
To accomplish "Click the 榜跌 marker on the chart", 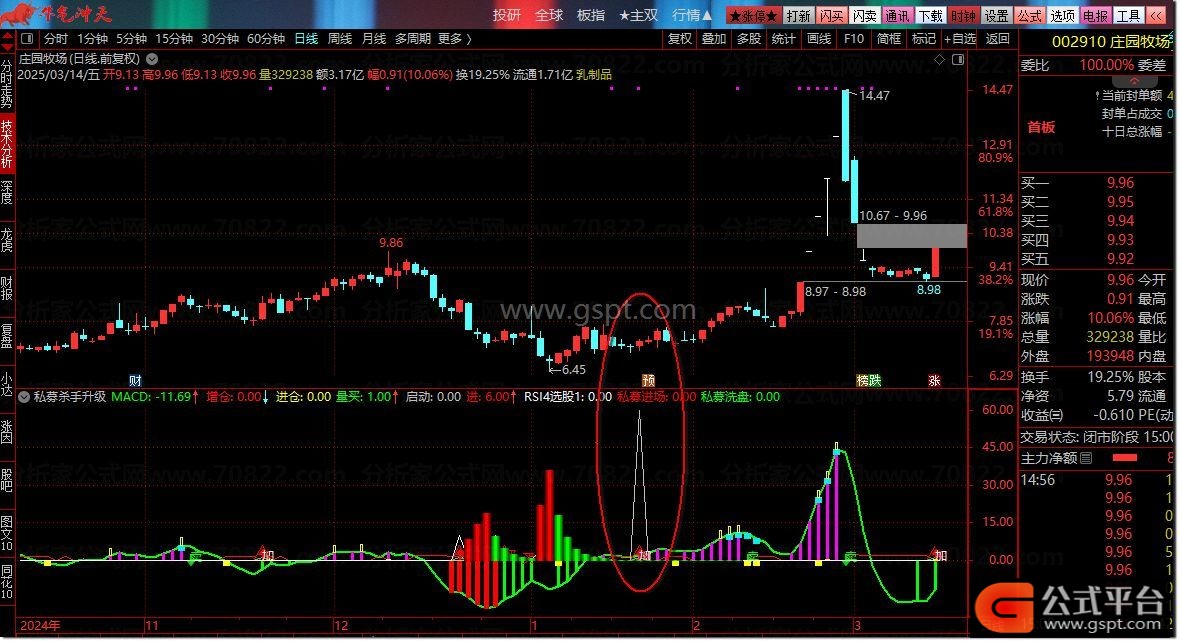I will click(868, 381).
